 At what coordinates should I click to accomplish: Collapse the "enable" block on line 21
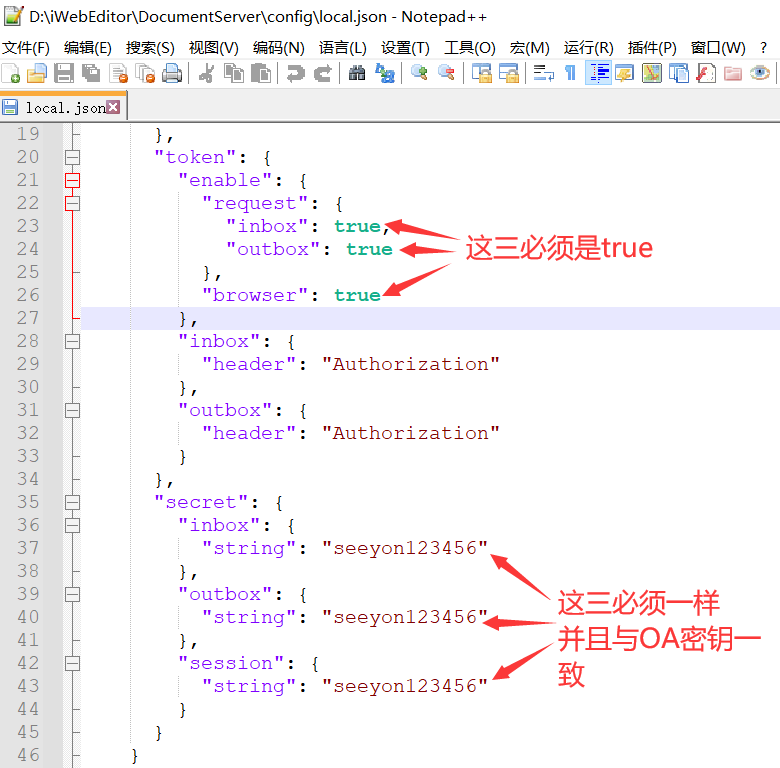coord(73,180)
